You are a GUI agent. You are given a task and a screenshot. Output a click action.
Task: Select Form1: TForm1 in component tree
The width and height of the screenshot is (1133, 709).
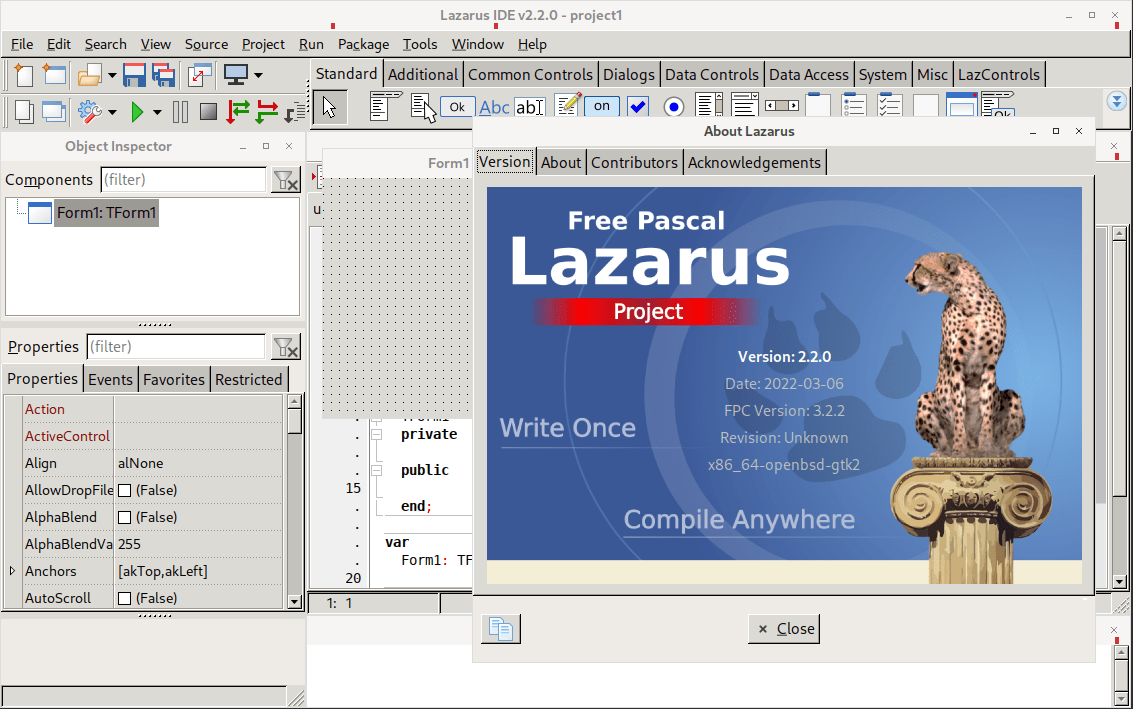106,212
